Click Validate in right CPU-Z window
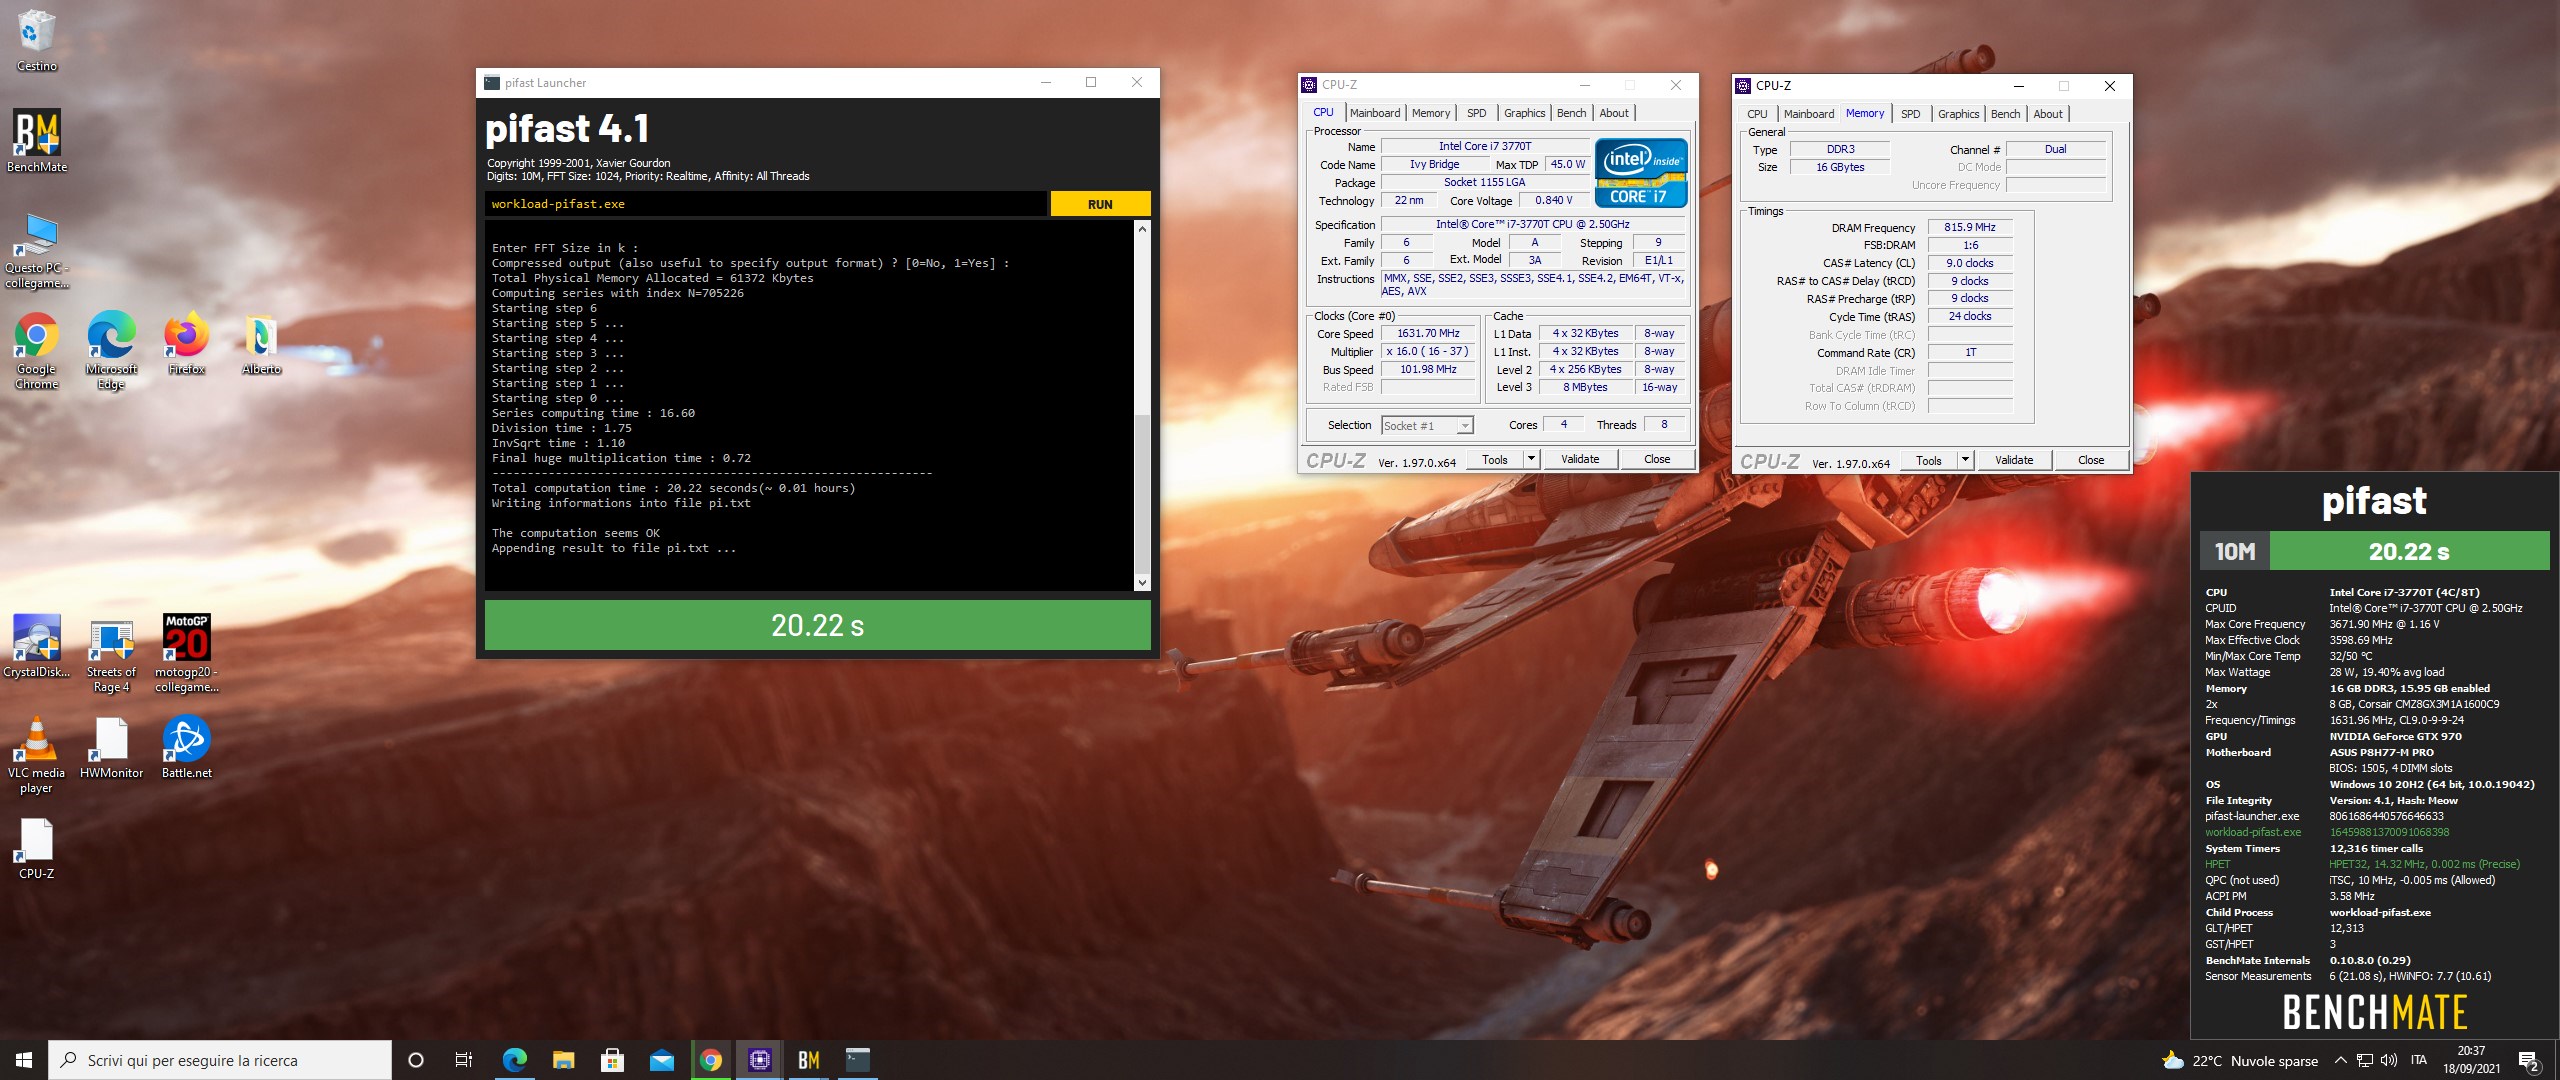This screenshot has width=2560, height=1080. point(2014,460)
